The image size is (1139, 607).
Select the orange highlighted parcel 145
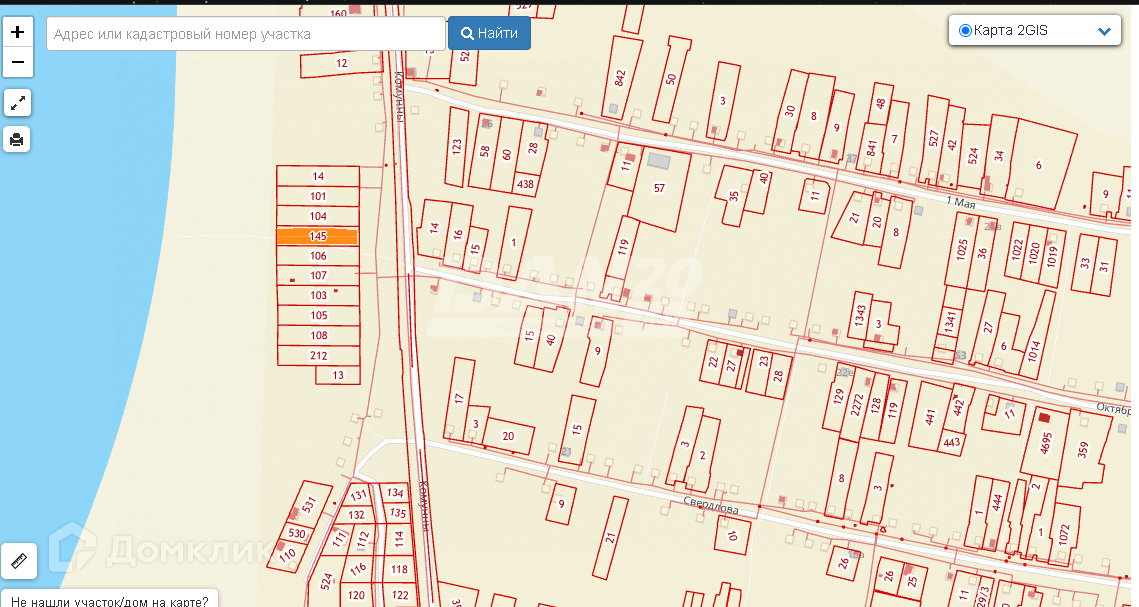point(317,237)
